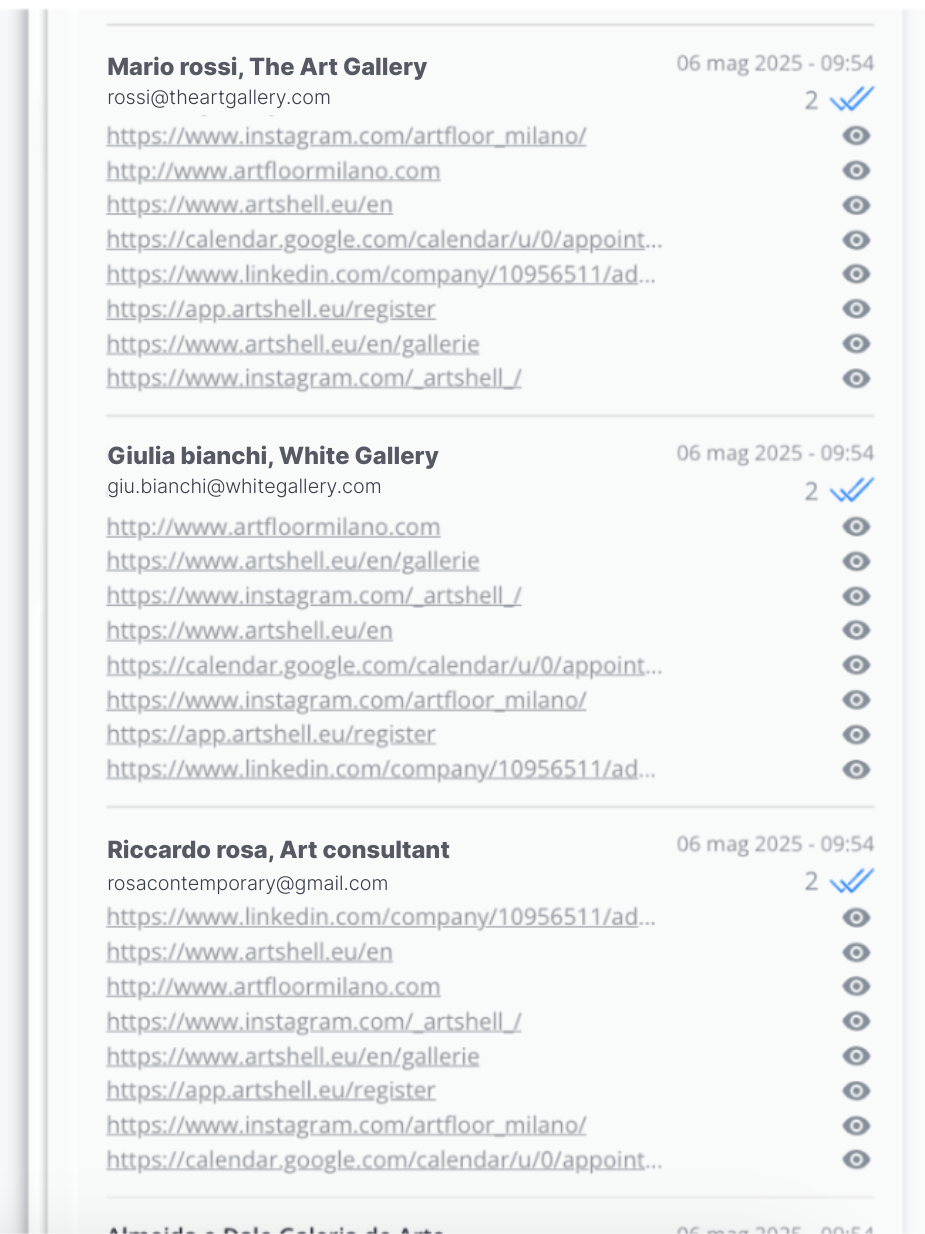Open Mario's artshell.eu/en link
Viewport: 925px width, 1234px height.
coord(249,205)
